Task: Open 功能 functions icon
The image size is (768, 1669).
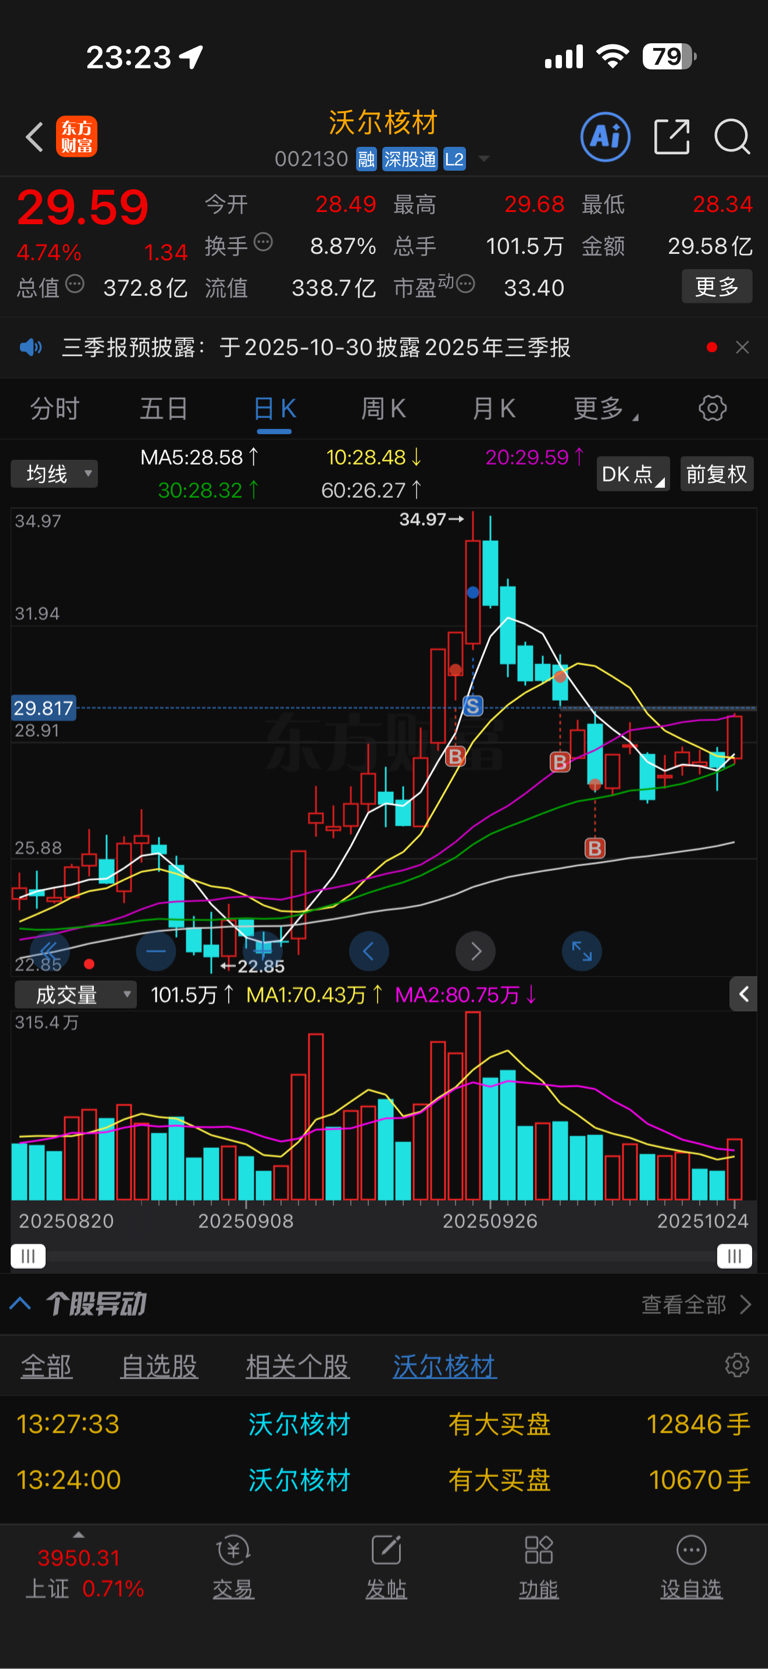Action: point(539,1568)
